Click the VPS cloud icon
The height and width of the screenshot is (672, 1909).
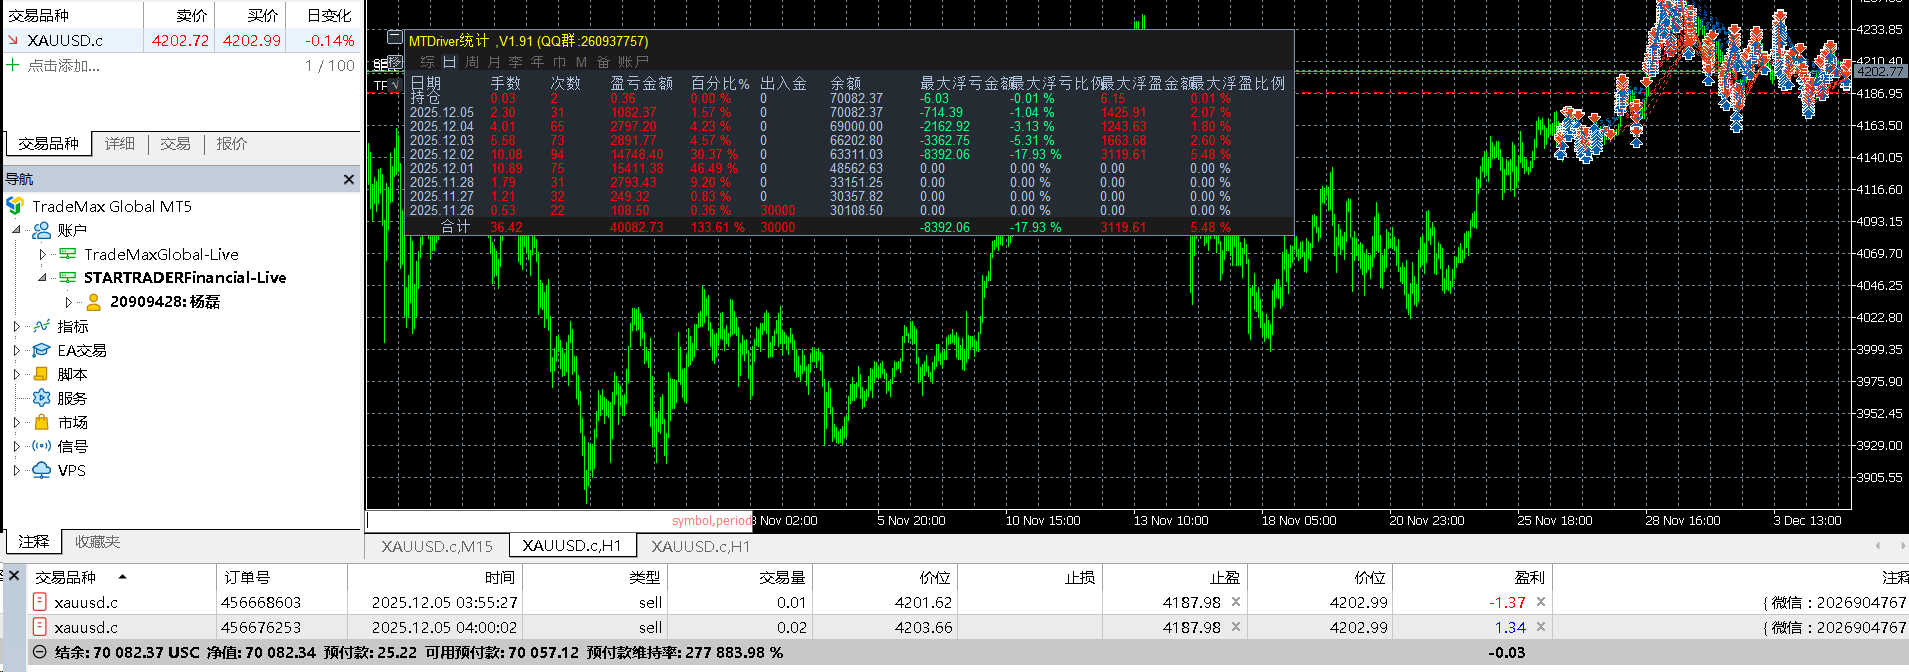42,470
